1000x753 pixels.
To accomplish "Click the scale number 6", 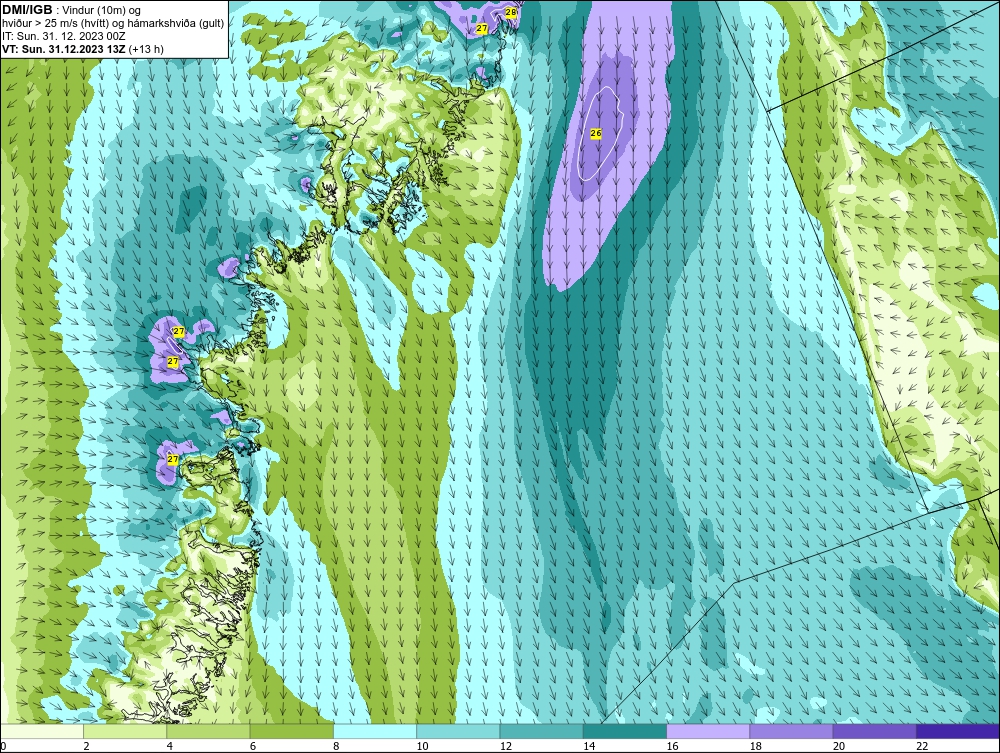I will [x=253, y=747].
